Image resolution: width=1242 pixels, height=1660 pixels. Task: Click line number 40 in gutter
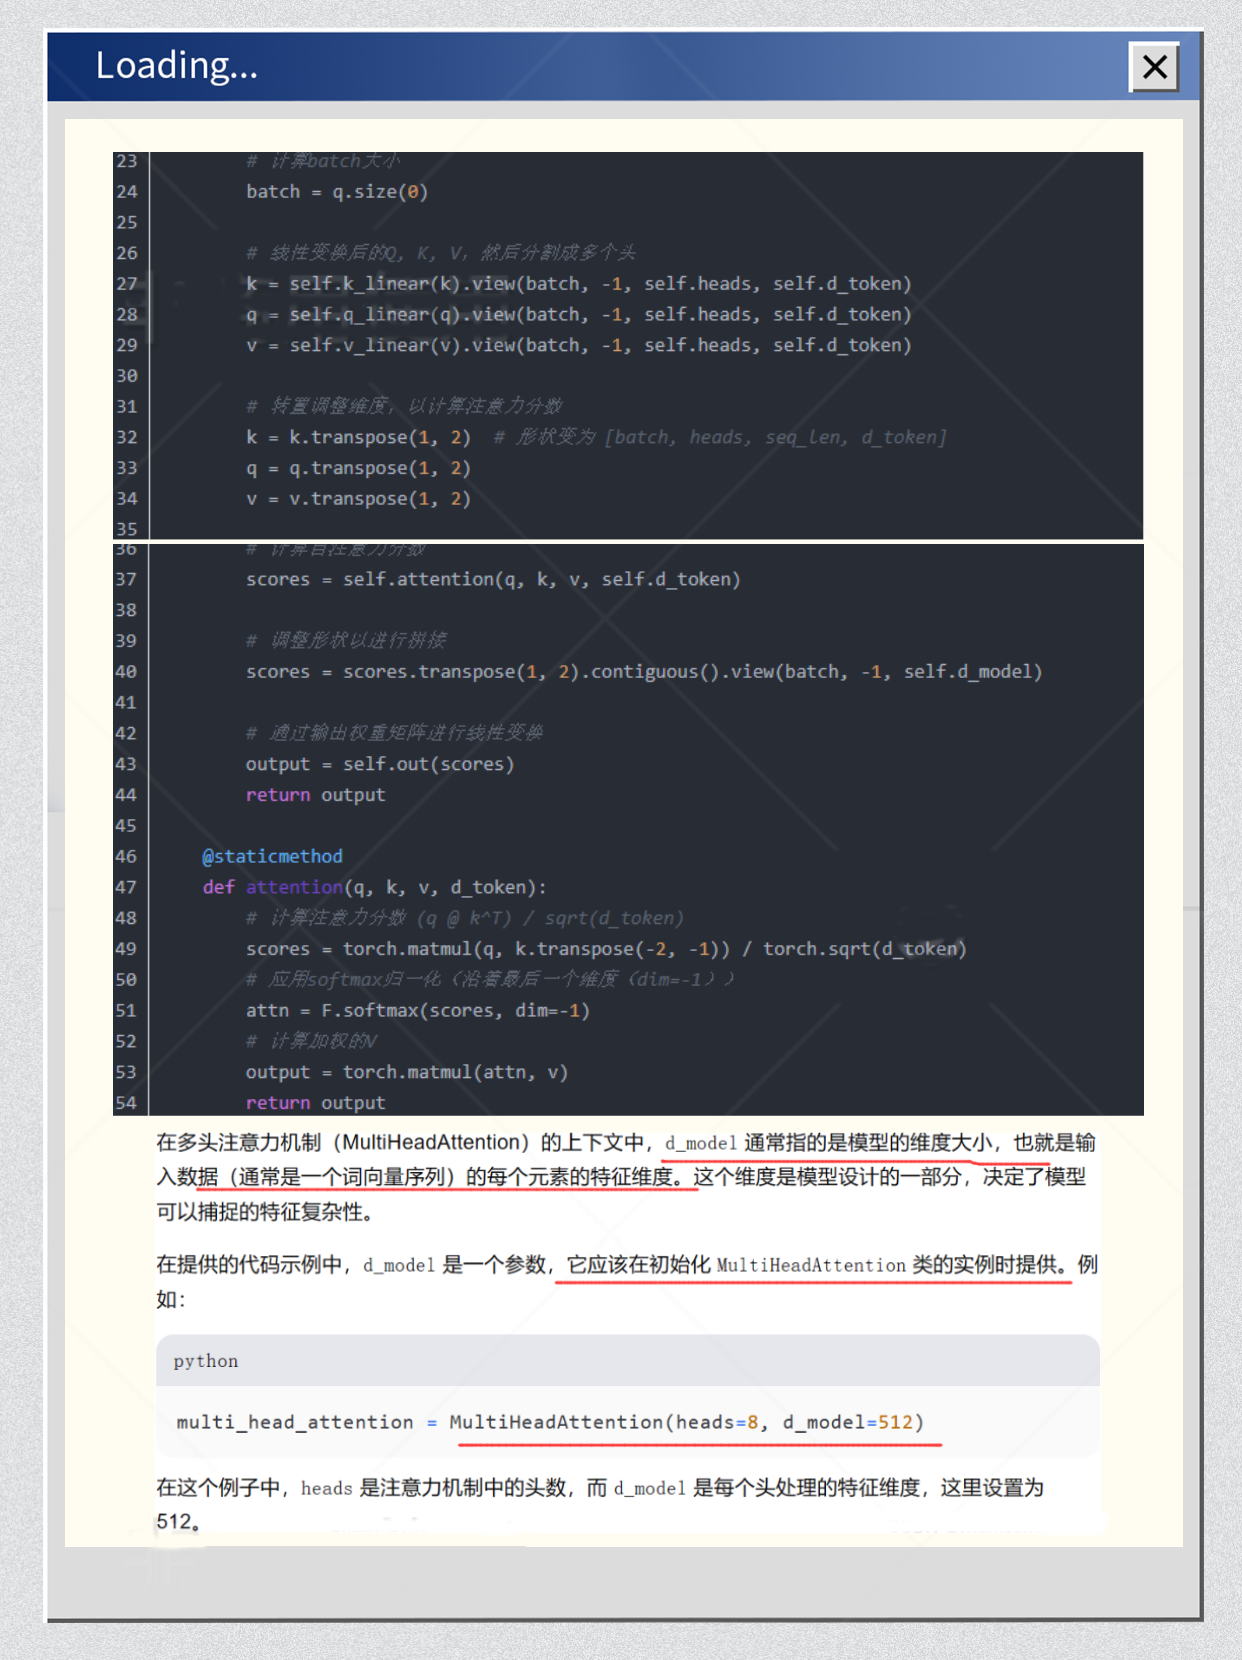(x=127, y=672)
